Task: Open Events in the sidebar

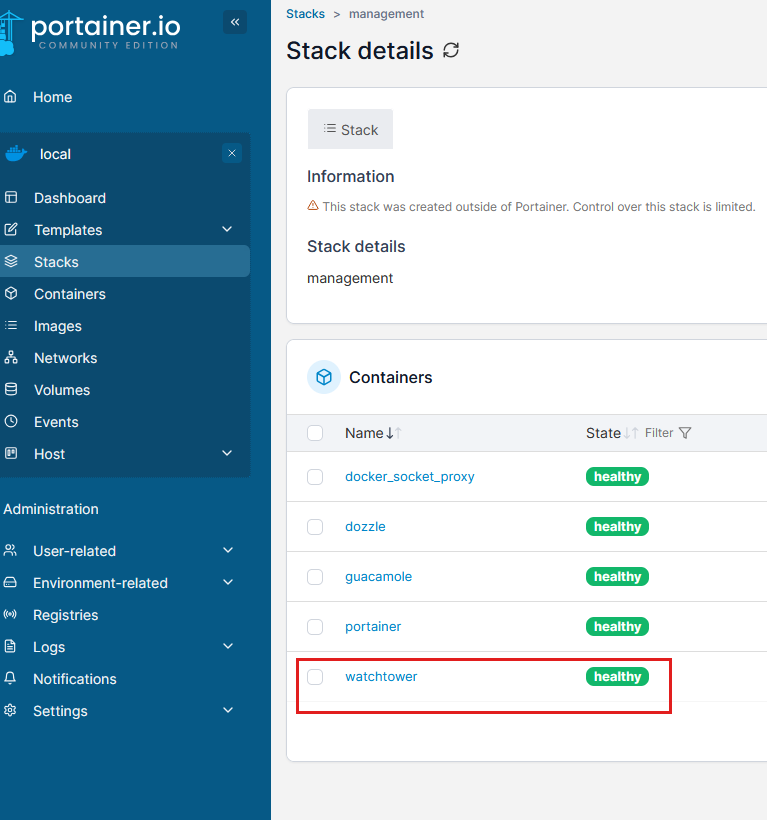Action: point(56,422)
